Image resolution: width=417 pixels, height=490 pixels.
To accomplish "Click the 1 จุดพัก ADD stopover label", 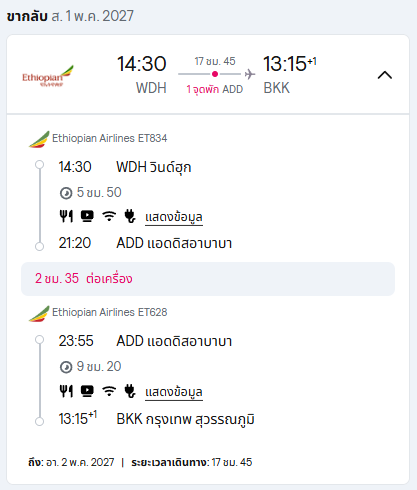I will (215, 89).
